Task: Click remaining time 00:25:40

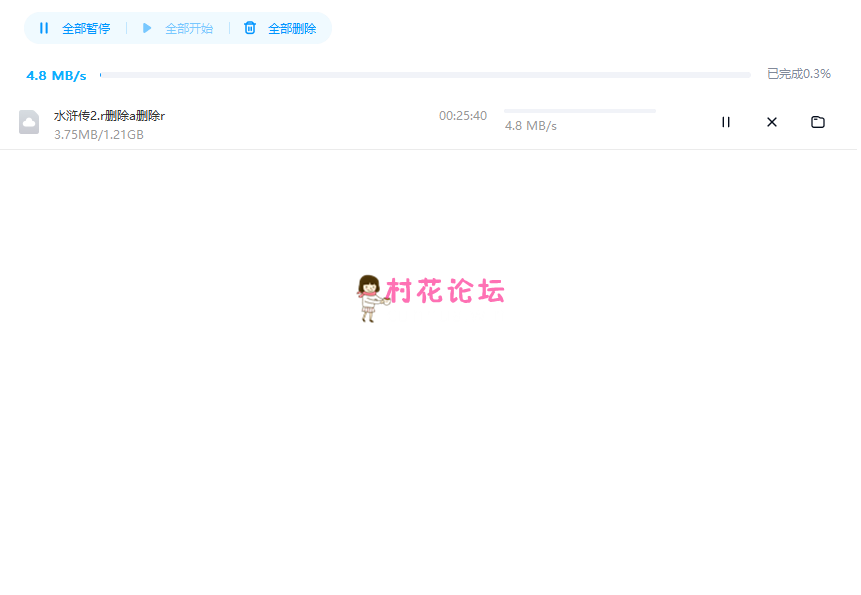Action: tap(463, 116)
